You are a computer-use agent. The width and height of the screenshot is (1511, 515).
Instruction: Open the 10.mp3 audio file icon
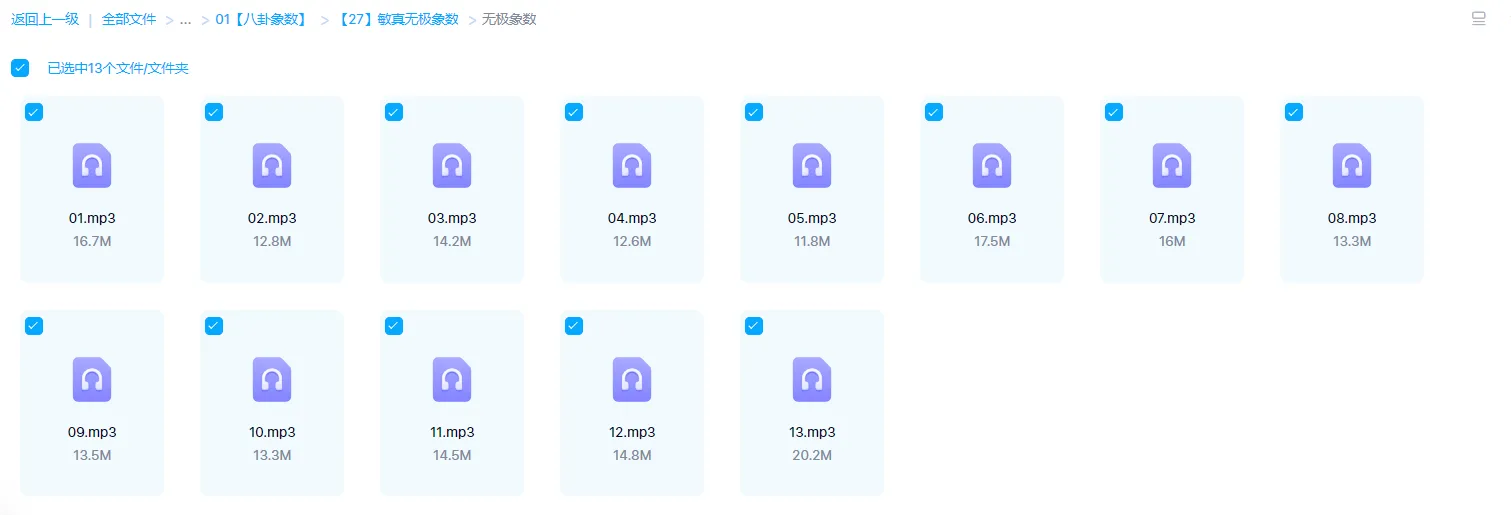pos(272,380)
